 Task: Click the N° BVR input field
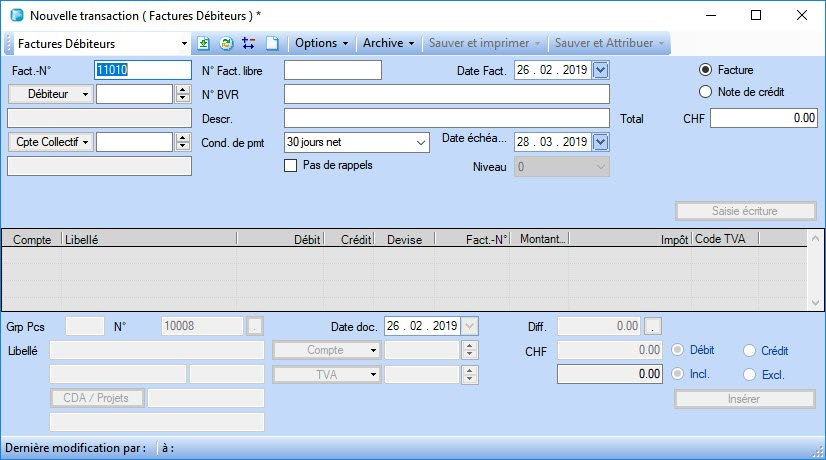click(446, 94)
